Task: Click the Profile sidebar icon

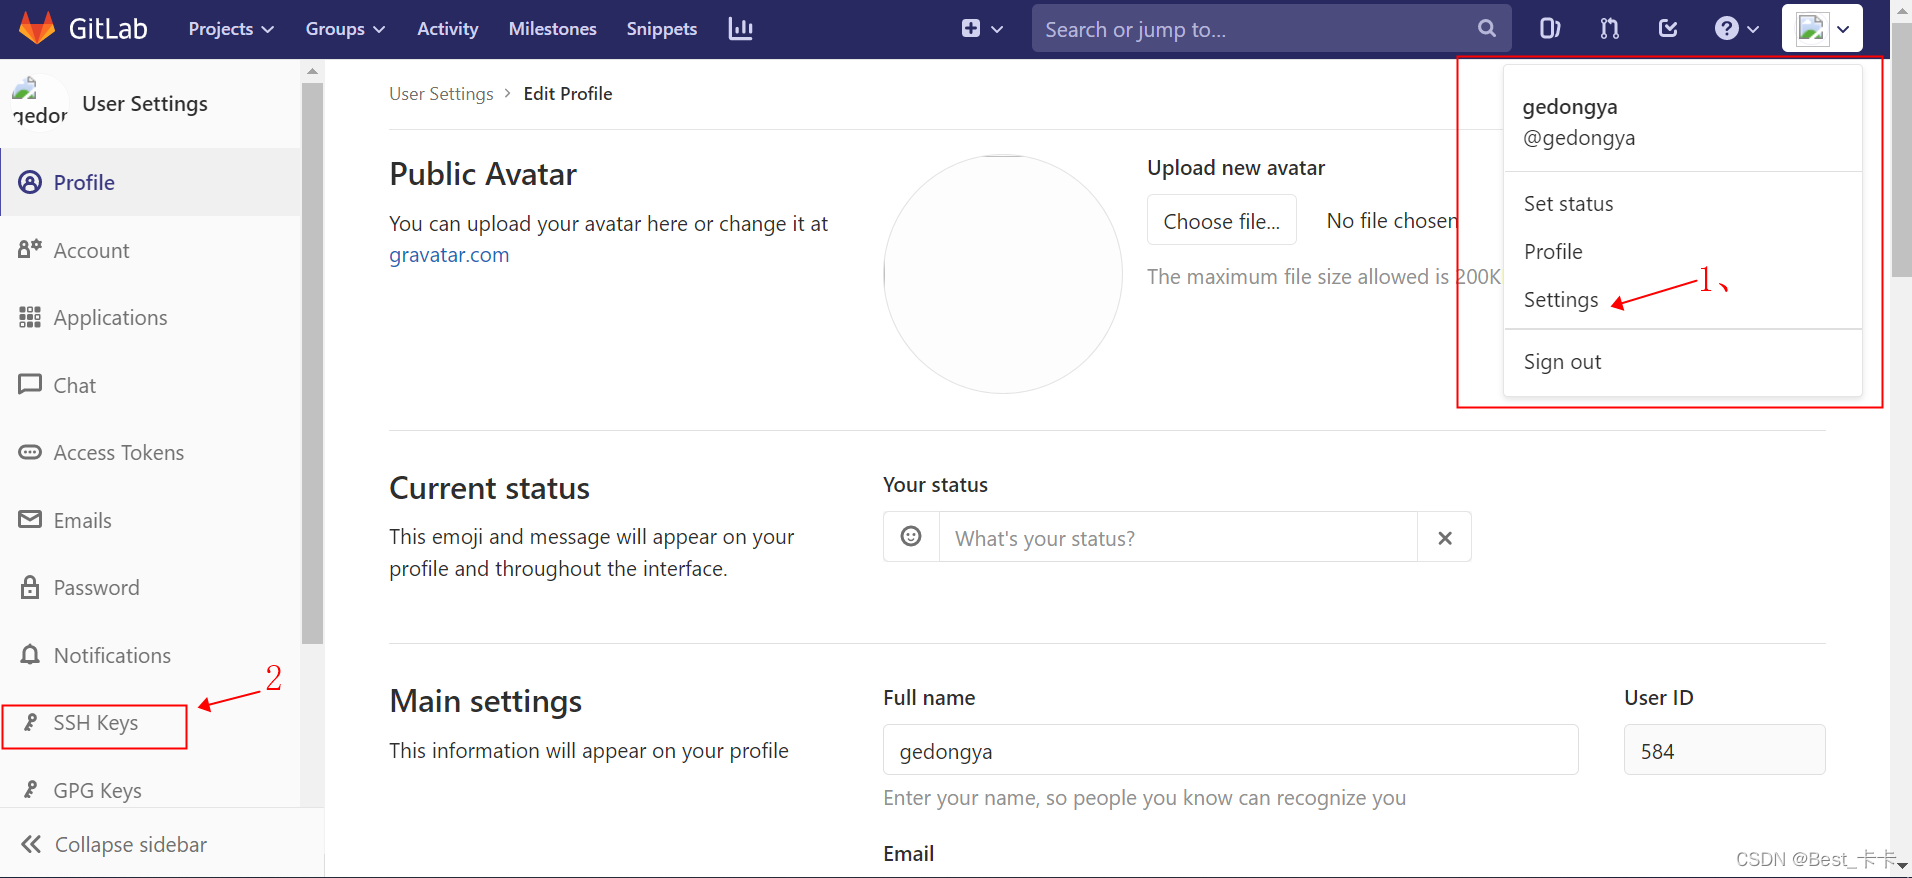Action: pyautogui.click(x=31, y=182)
